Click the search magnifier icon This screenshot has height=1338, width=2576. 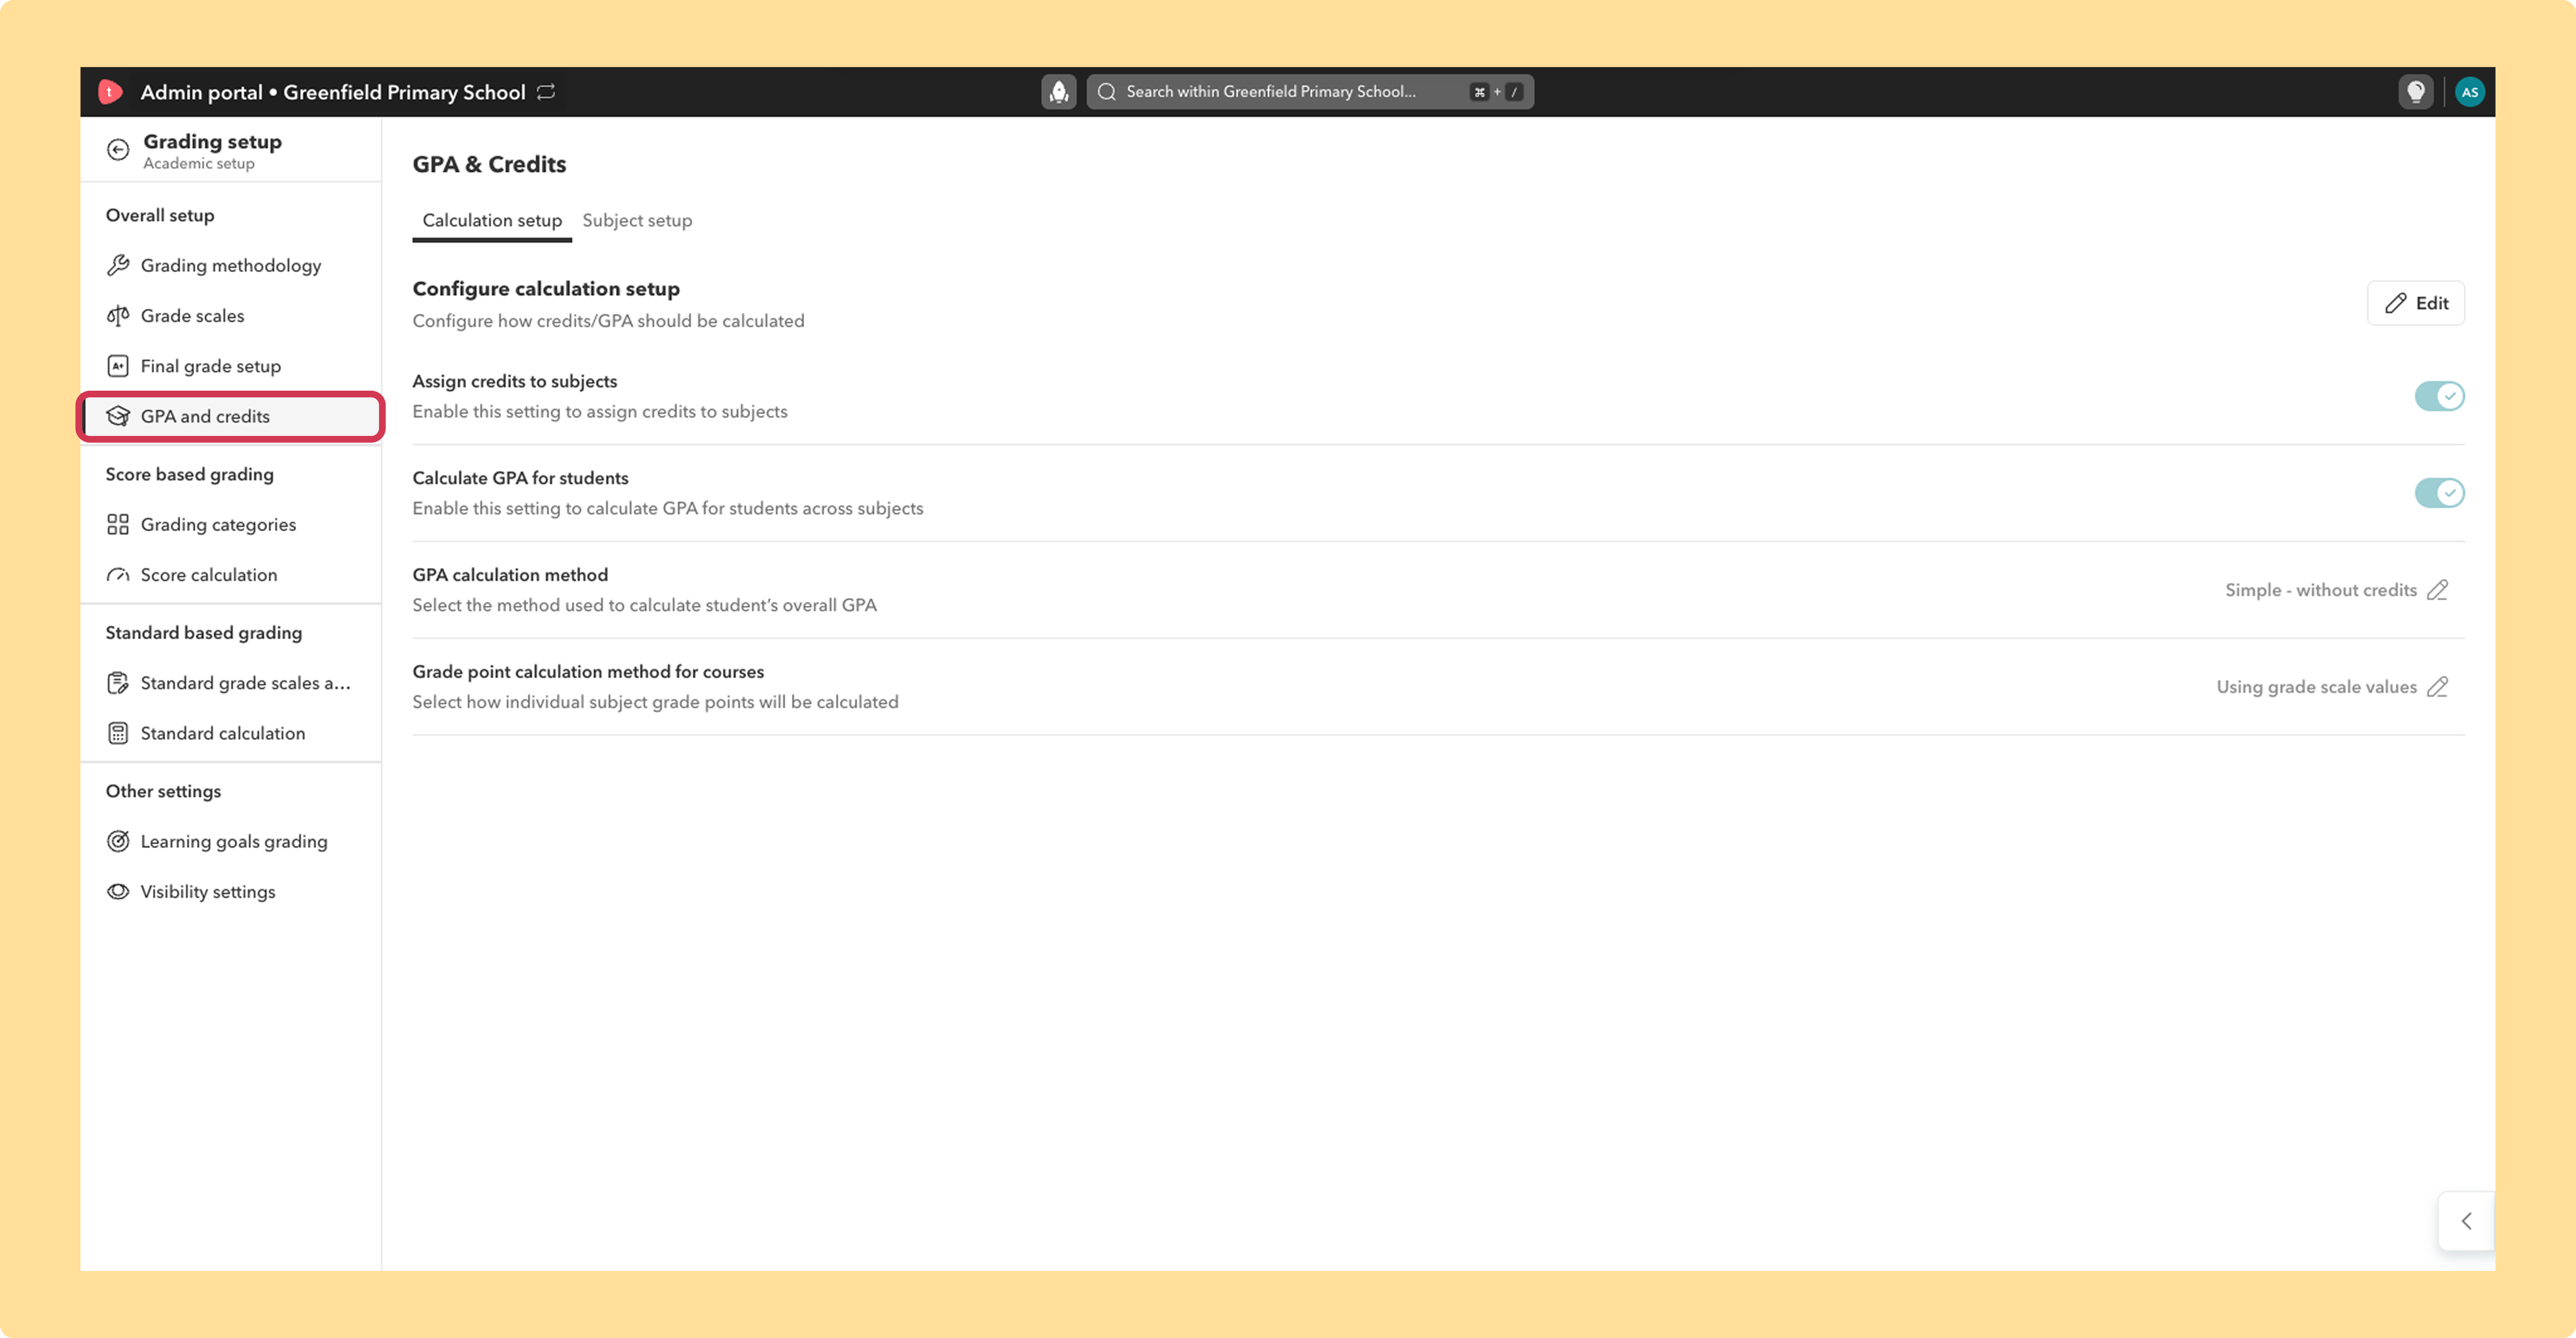click(1106, 92)
